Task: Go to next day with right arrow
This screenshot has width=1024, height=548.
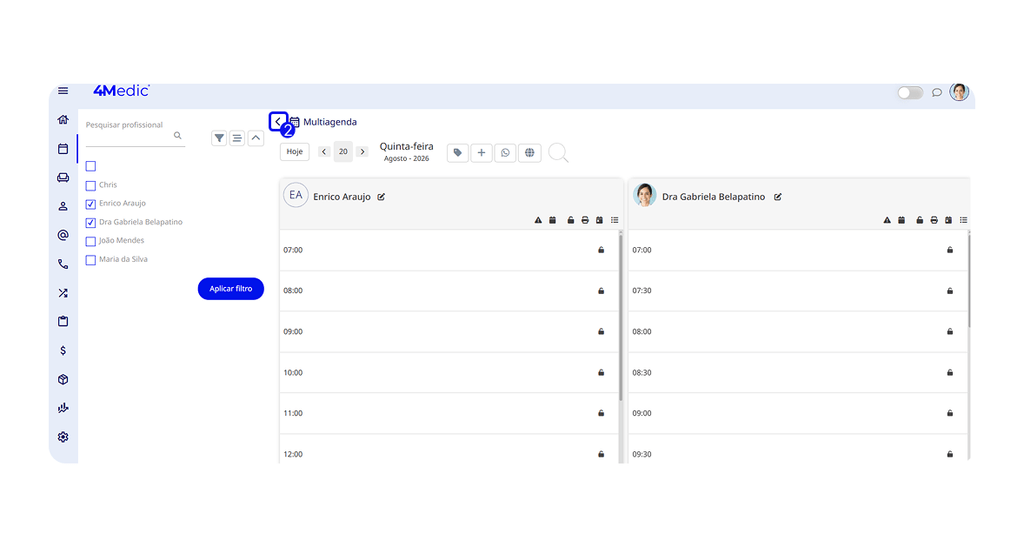Action: point(362,152)
